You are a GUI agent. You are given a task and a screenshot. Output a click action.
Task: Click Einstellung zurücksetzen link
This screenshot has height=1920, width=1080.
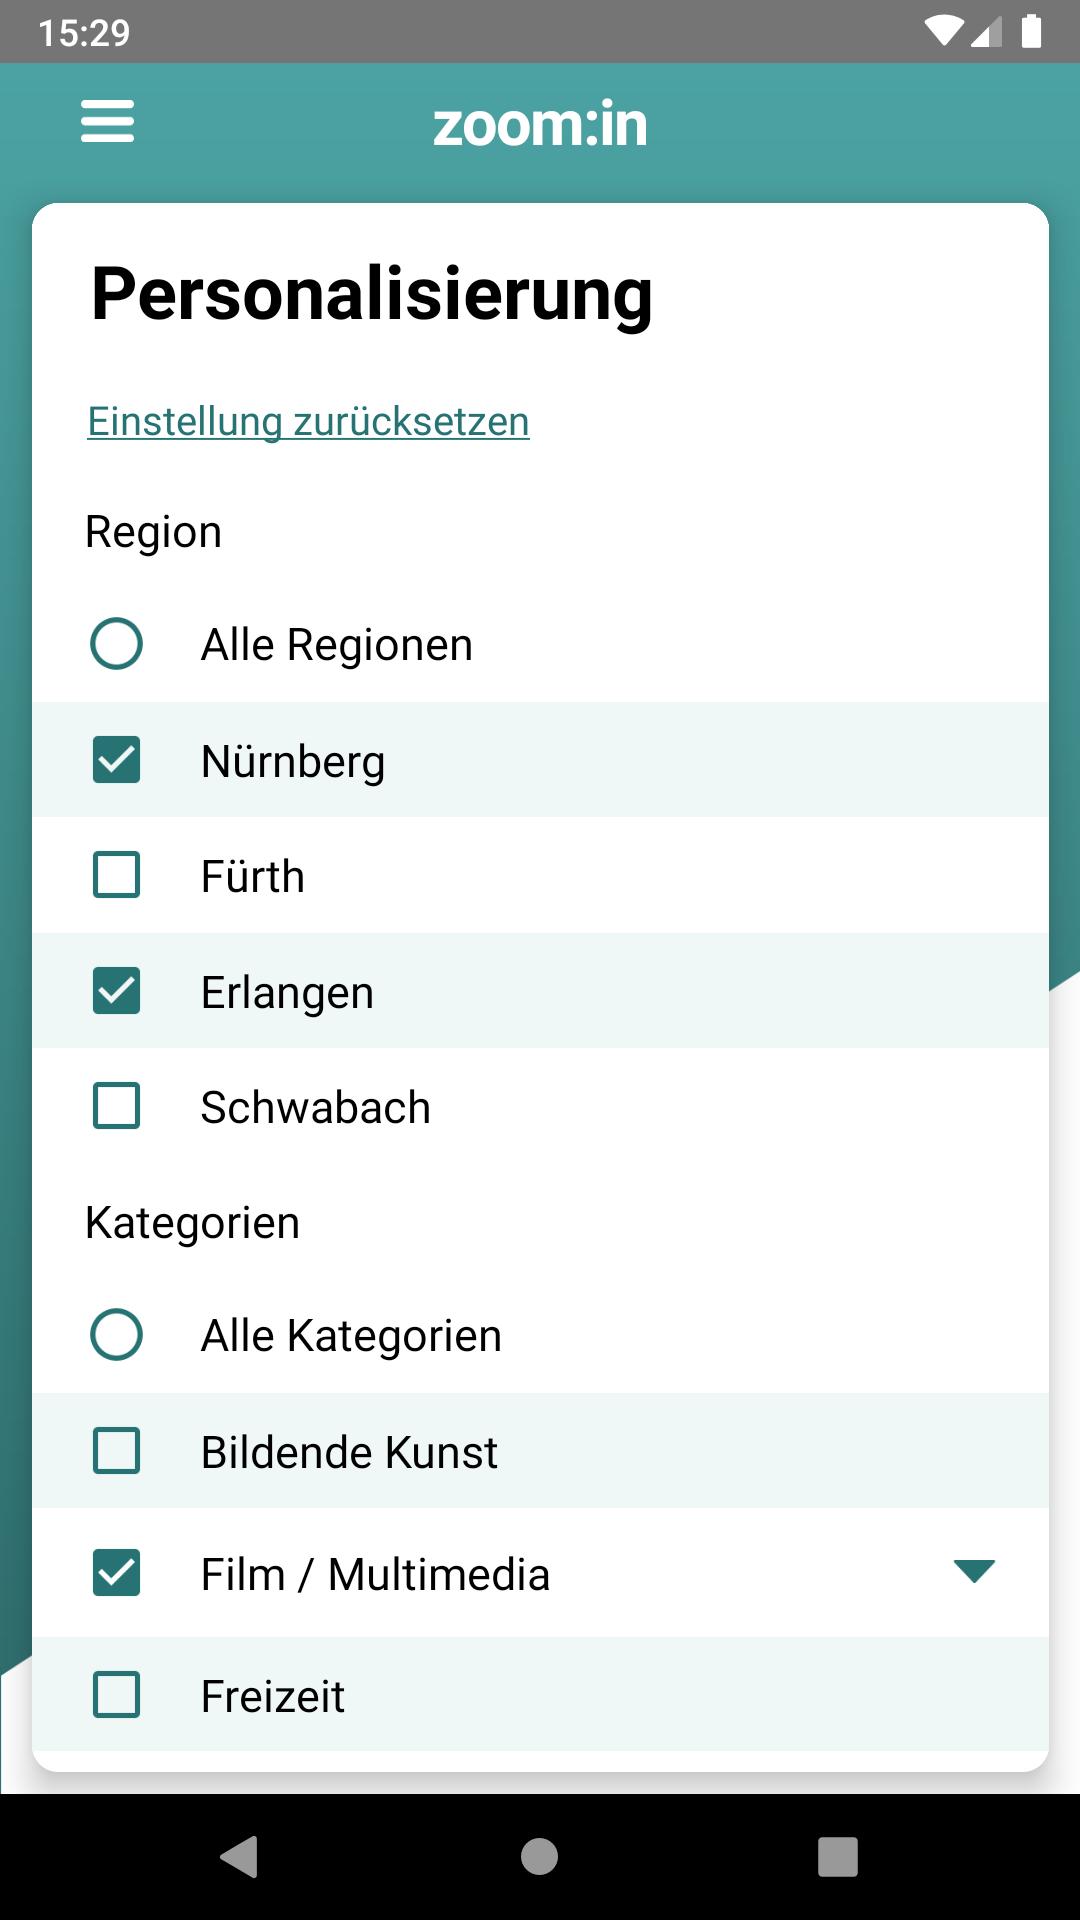(x=308, y=422)
